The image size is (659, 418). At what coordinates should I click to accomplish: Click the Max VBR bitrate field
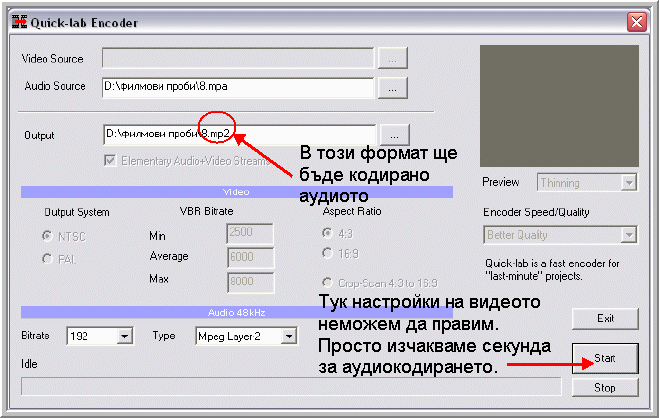click(250, 282)
